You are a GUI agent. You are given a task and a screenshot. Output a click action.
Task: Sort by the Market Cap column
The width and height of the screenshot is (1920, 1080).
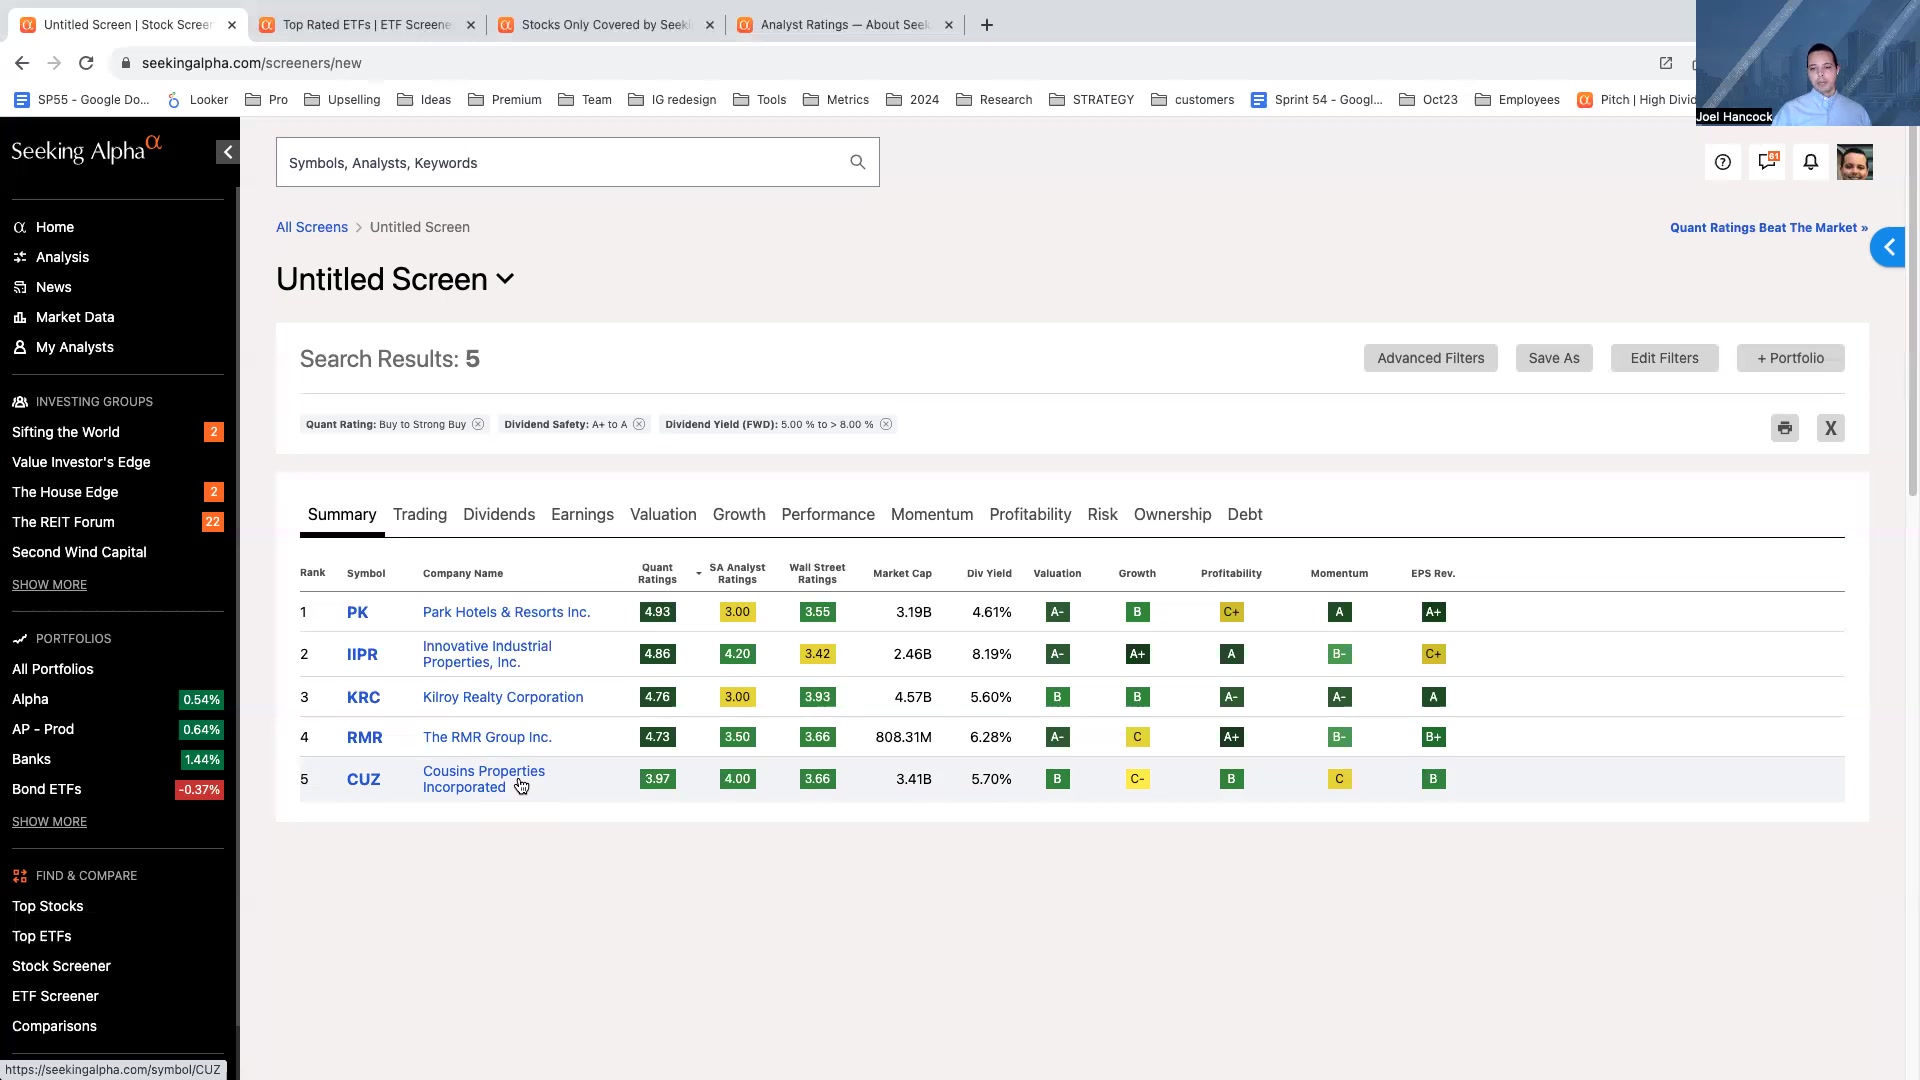[x=902, y=573]
